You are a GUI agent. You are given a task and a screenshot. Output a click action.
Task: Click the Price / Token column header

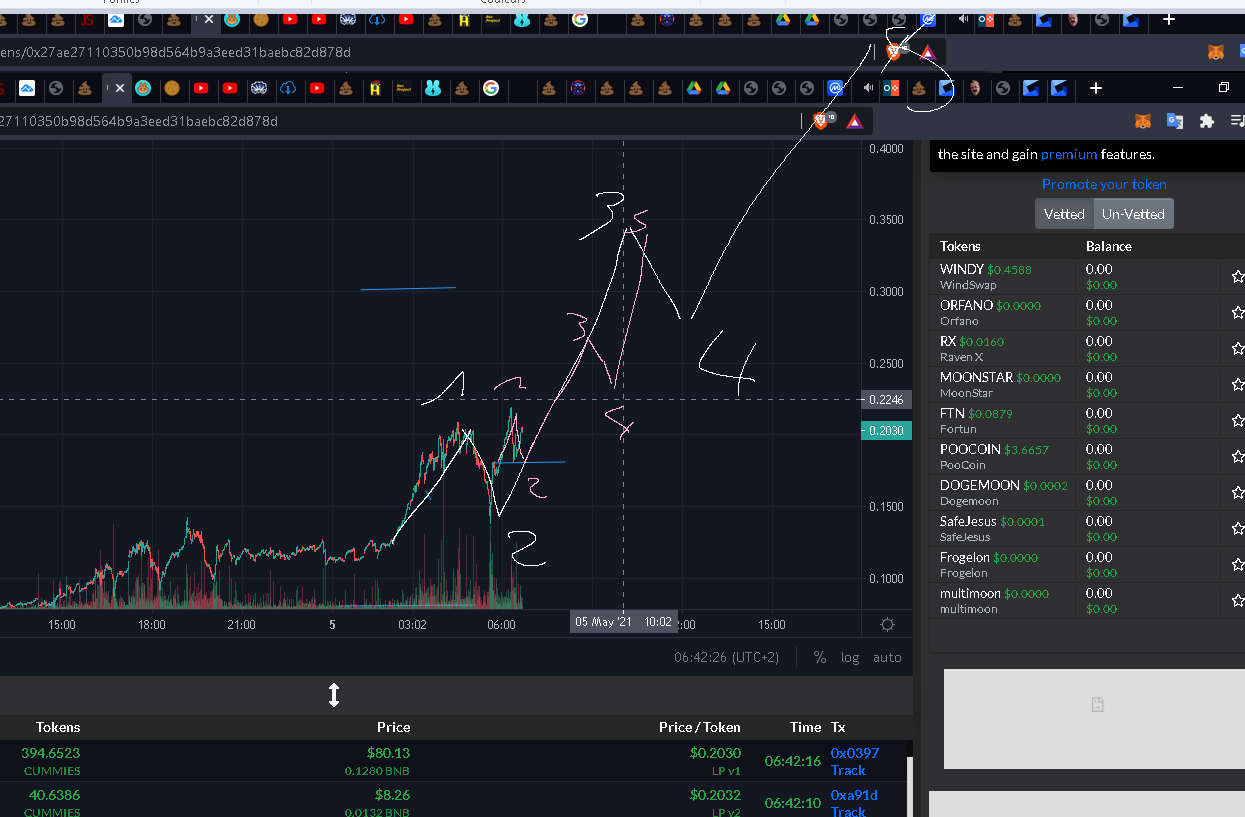pyautogui.click(x=700, y=727)
